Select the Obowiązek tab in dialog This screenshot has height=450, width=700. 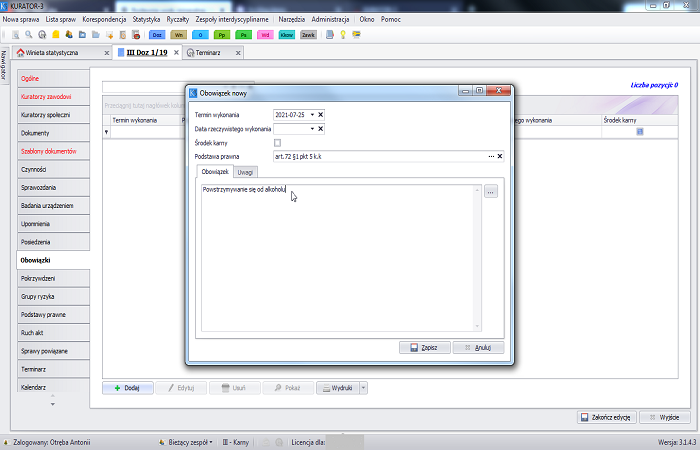pos(215,171)
